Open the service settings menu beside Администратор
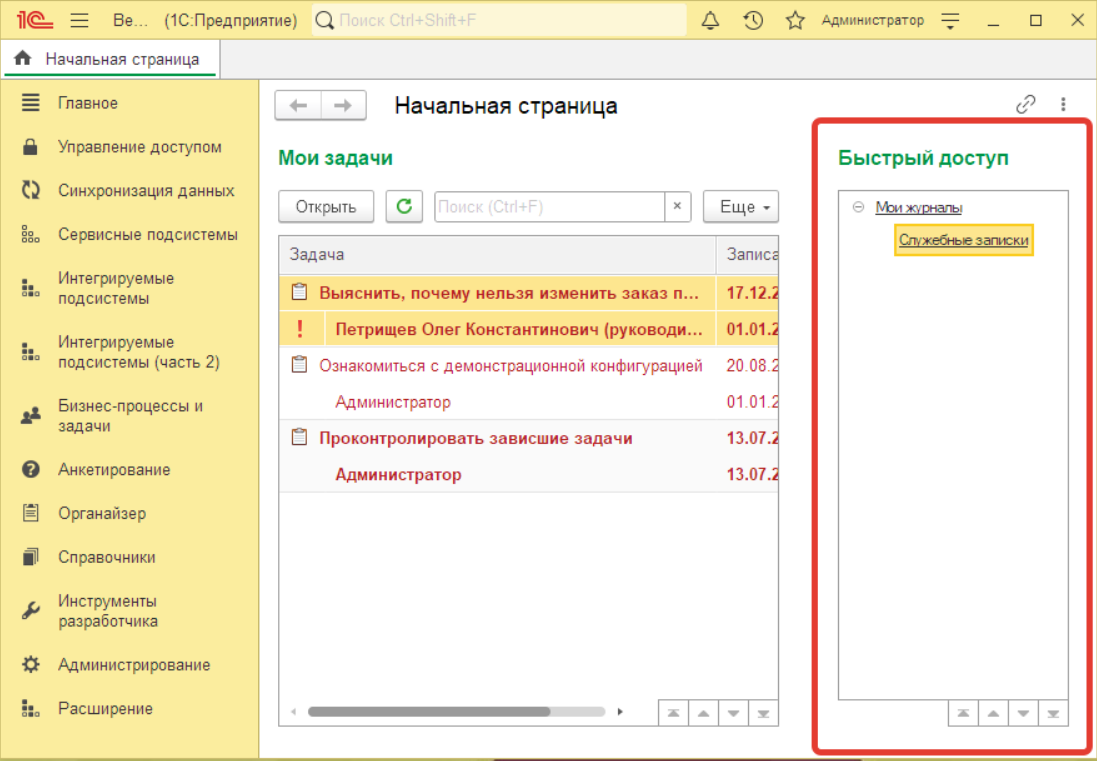This screenshot has height=761, width=1097. [951, 20]
